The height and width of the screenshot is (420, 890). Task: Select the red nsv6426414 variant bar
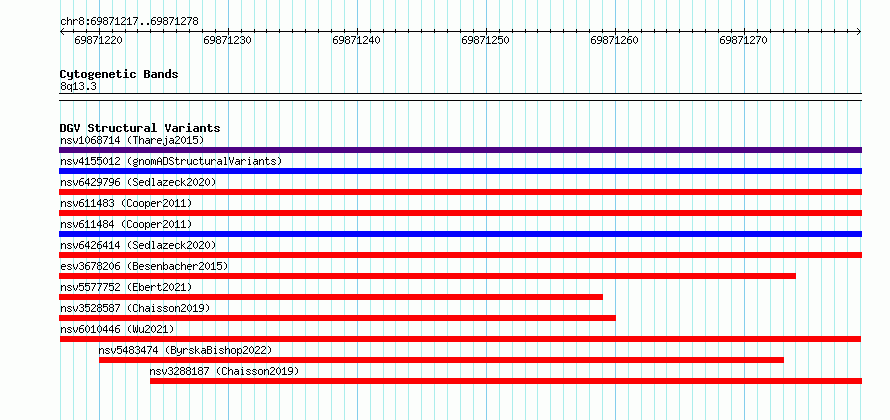460,255
